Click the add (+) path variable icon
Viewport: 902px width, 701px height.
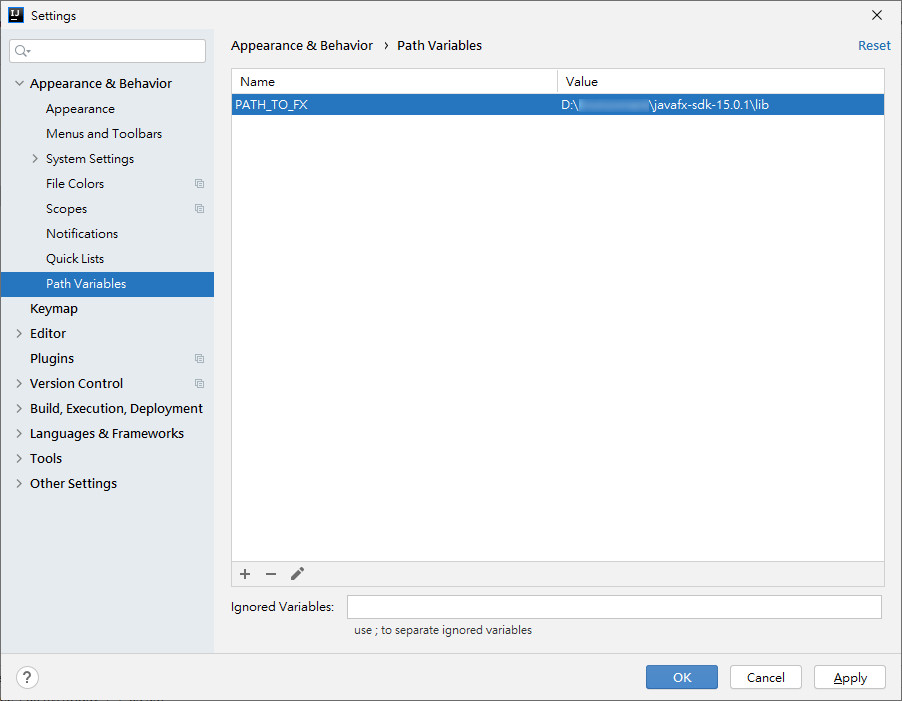point(245,574)
